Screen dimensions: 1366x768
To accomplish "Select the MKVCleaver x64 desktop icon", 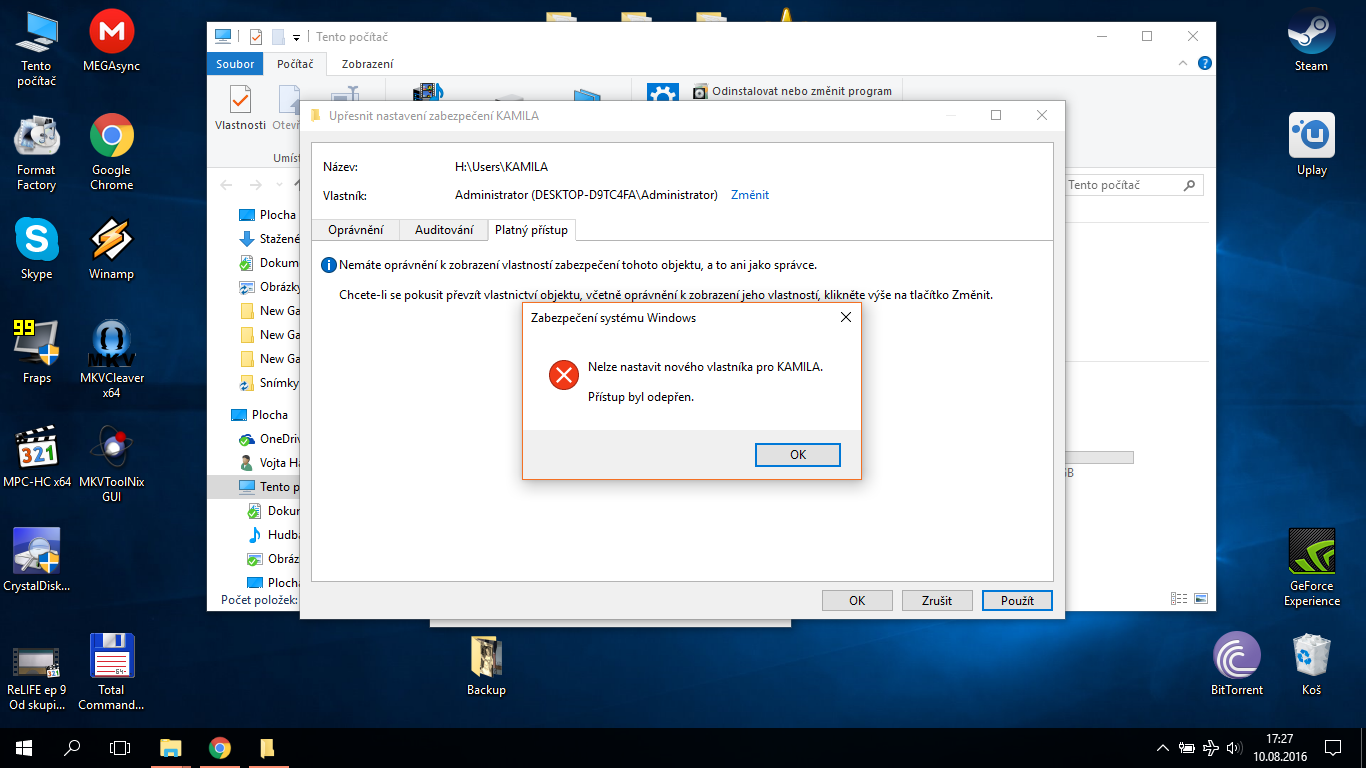I will tap(112, 360).
